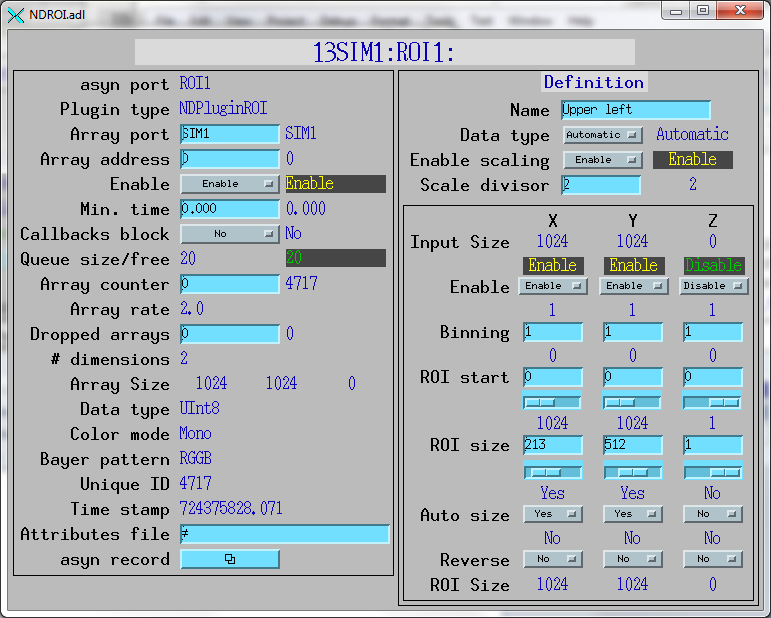Click the Y ROI start slider

coord(632,402)
